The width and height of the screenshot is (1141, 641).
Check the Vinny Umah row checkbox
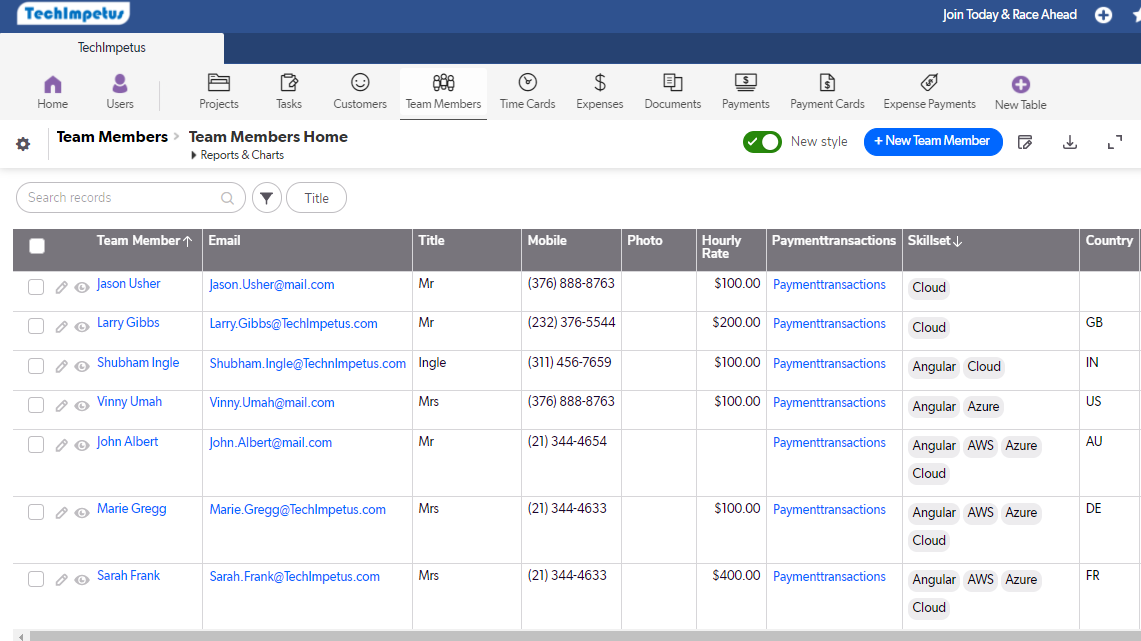click(36, 405)
